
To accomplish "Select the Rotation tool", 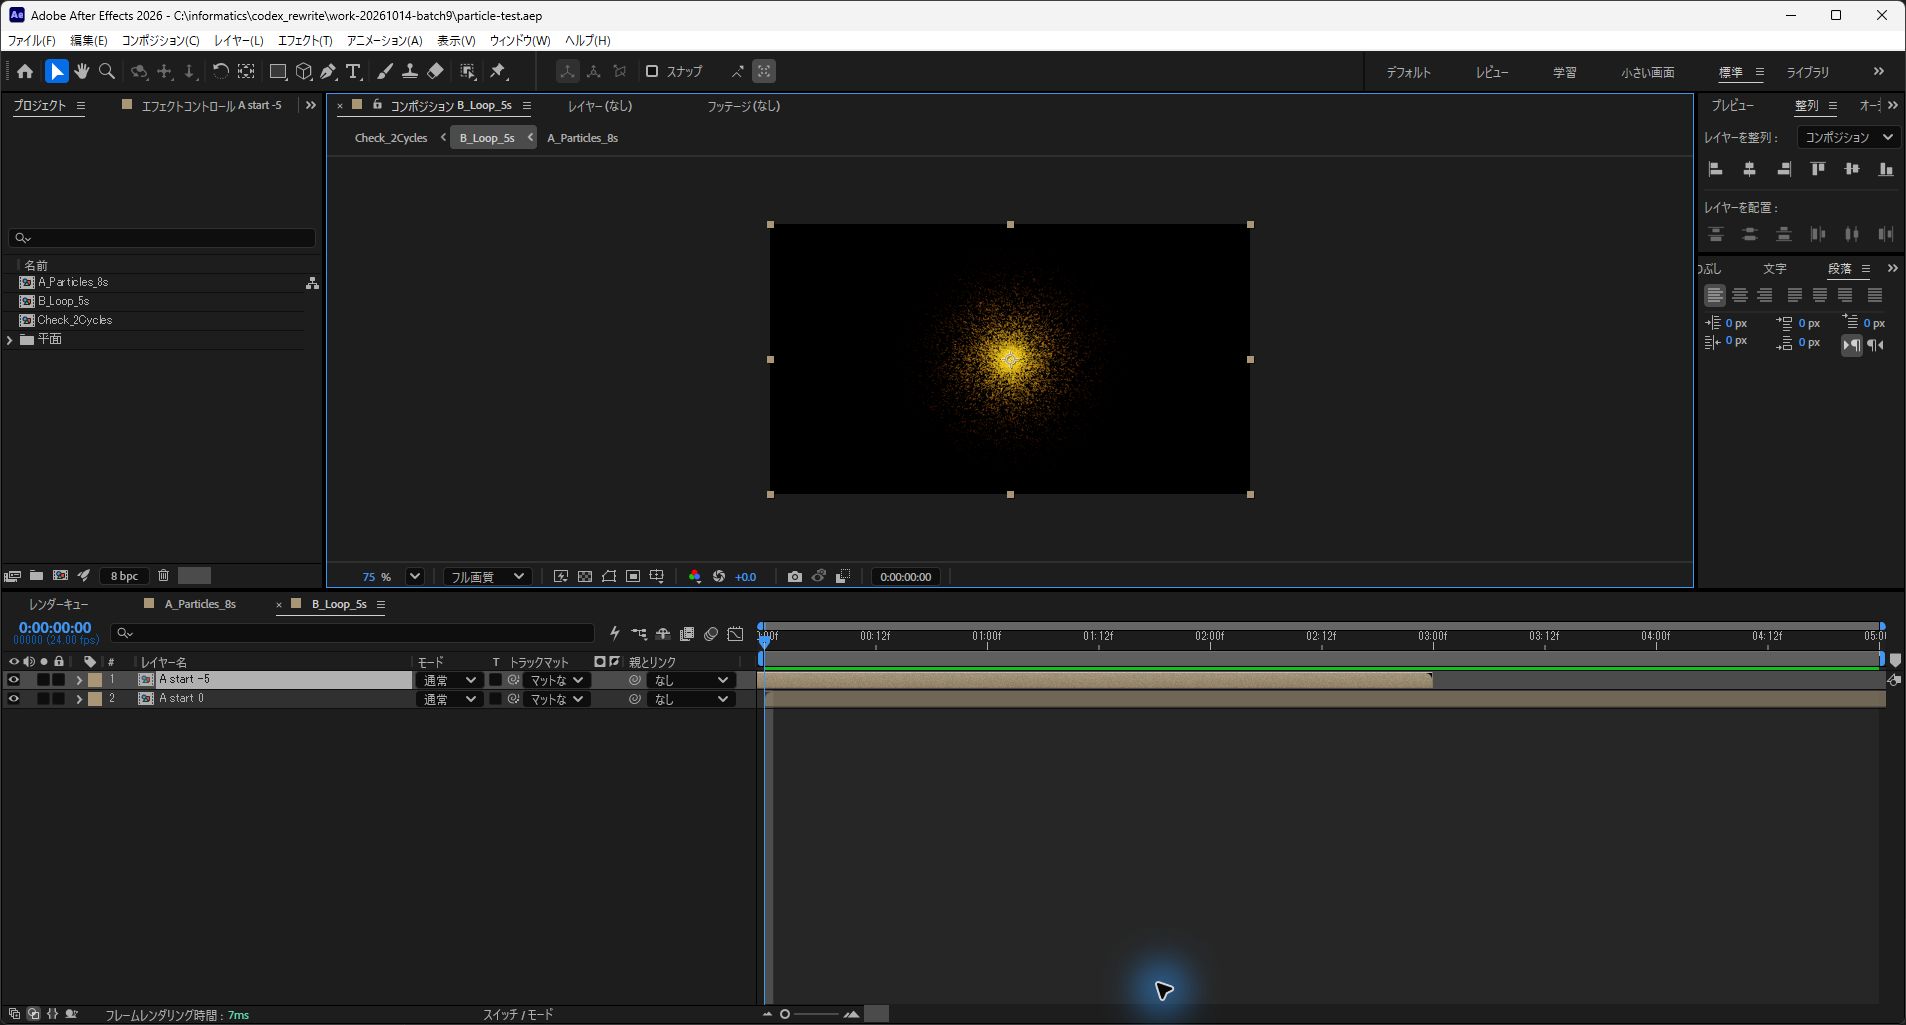I will coord(220,71).
